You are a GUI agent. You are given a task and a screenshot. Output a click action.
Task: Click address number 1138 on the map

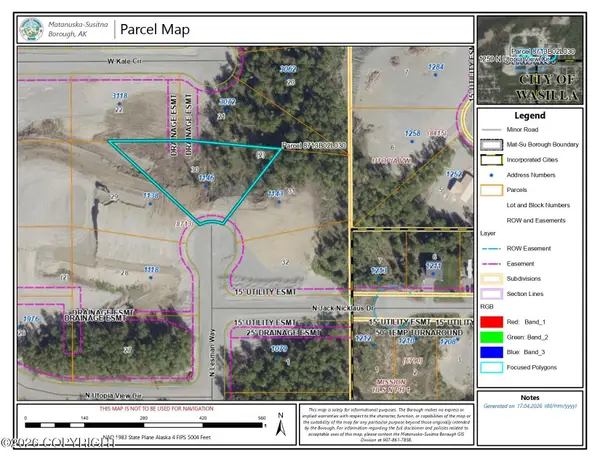point(151,196)
